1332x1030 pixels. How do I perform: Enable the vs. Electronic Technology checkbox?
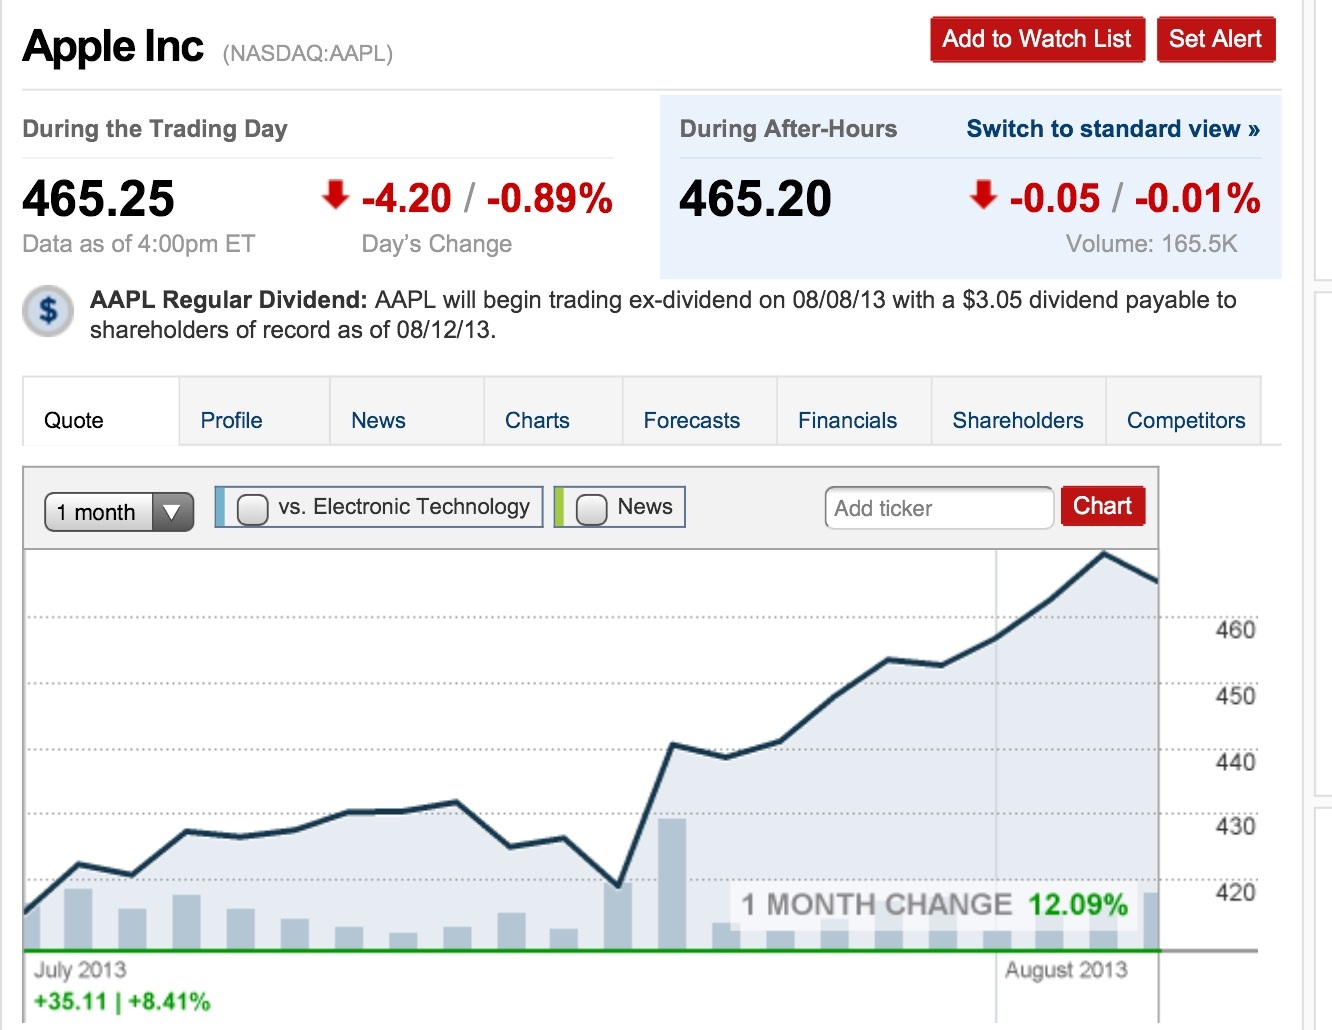click(x=252, y=509)
